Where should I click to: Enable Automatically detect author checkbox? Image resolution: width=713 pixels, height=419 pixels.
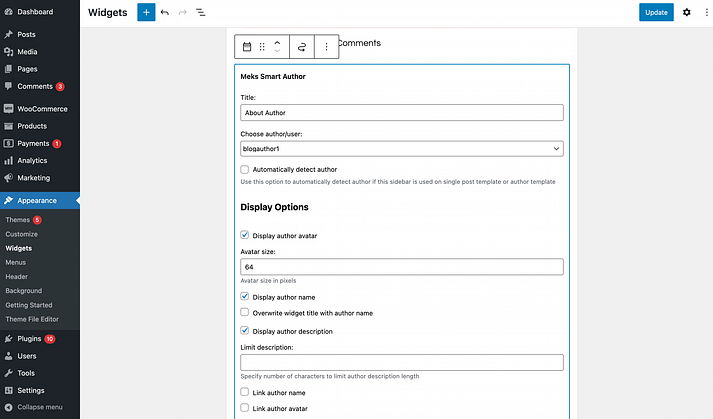[x=245, y=169]
